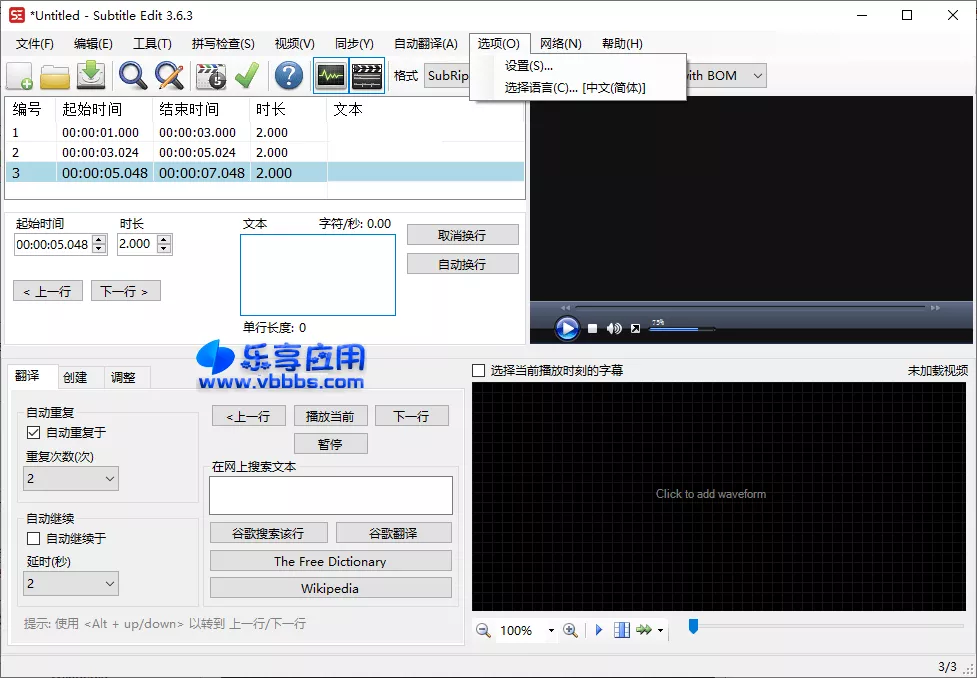
Task: Enable 选择当前播放时刻的字幕 checkbox
Action: (477, 368)
